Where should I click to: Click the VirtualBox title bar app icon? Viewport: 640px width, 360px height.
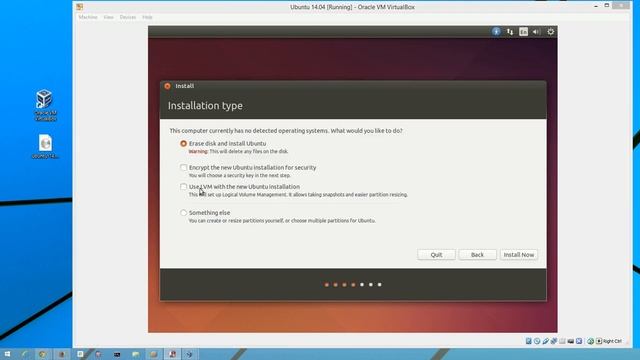tap(80, 7)
